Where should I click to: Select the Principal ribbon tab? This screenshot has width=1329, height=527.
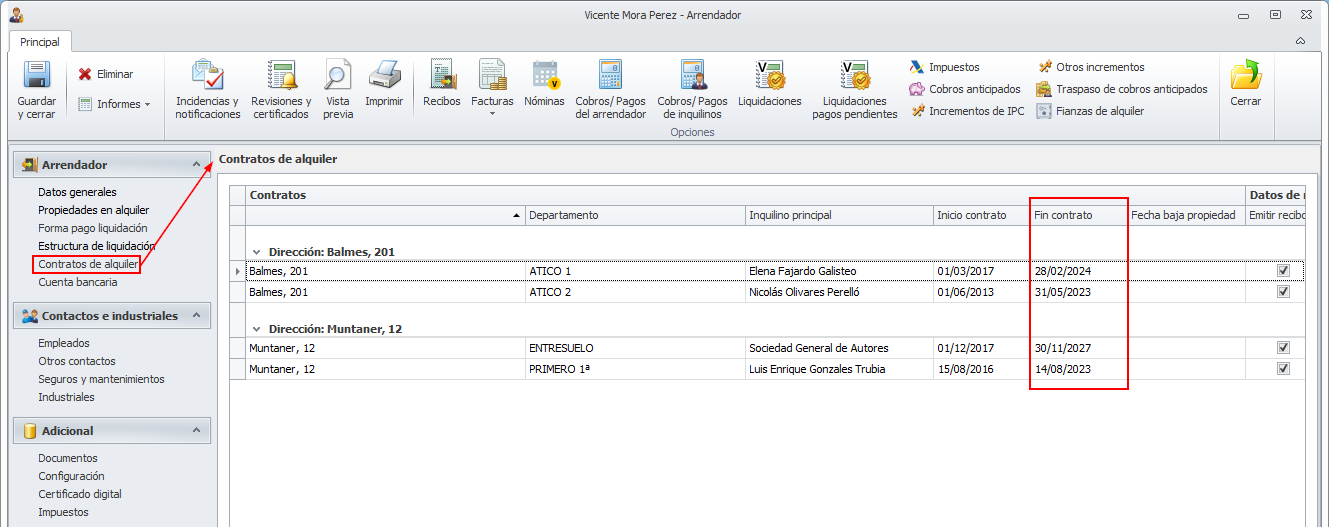pyautogui.click(x=40, y=42)
